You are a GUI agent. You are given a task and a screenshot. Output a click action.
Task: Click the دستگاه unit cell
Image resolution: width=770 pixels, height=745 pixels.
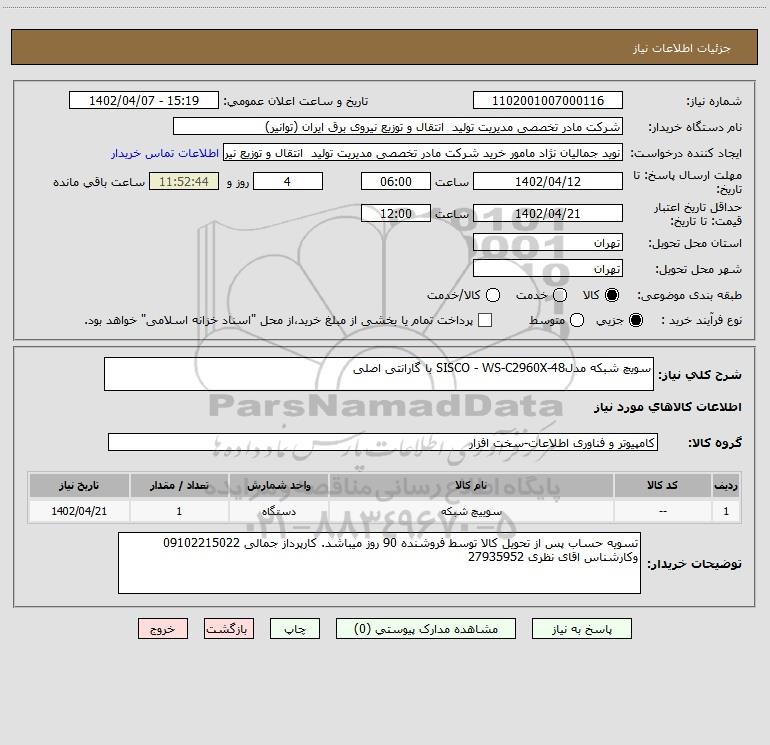(x=278, y=511)
